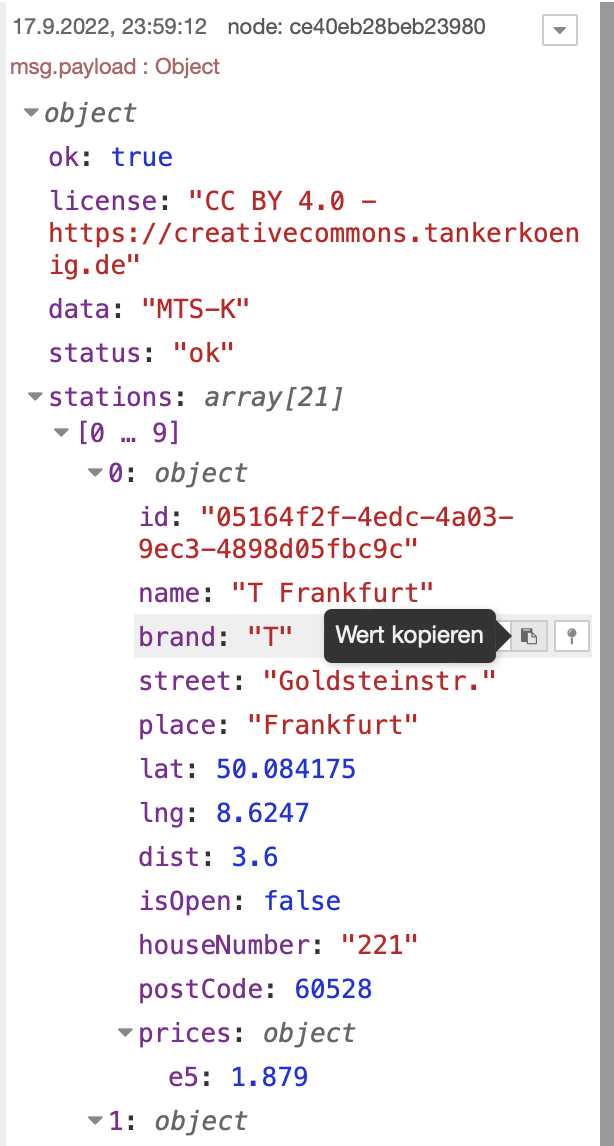Click the timestamp 17.9.2022, 23:59:12
This screenshot has height=1146, width=614.
click(x=110, y=27)
